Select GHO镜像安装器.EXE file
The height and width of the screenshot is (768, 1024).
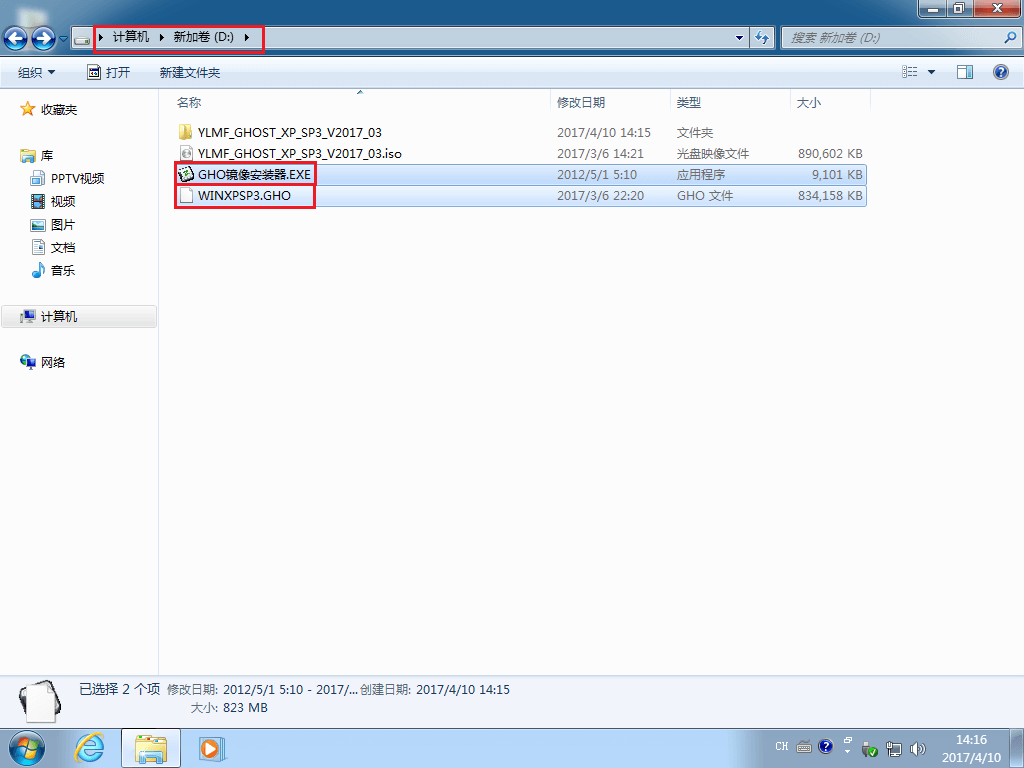[254, 174]
